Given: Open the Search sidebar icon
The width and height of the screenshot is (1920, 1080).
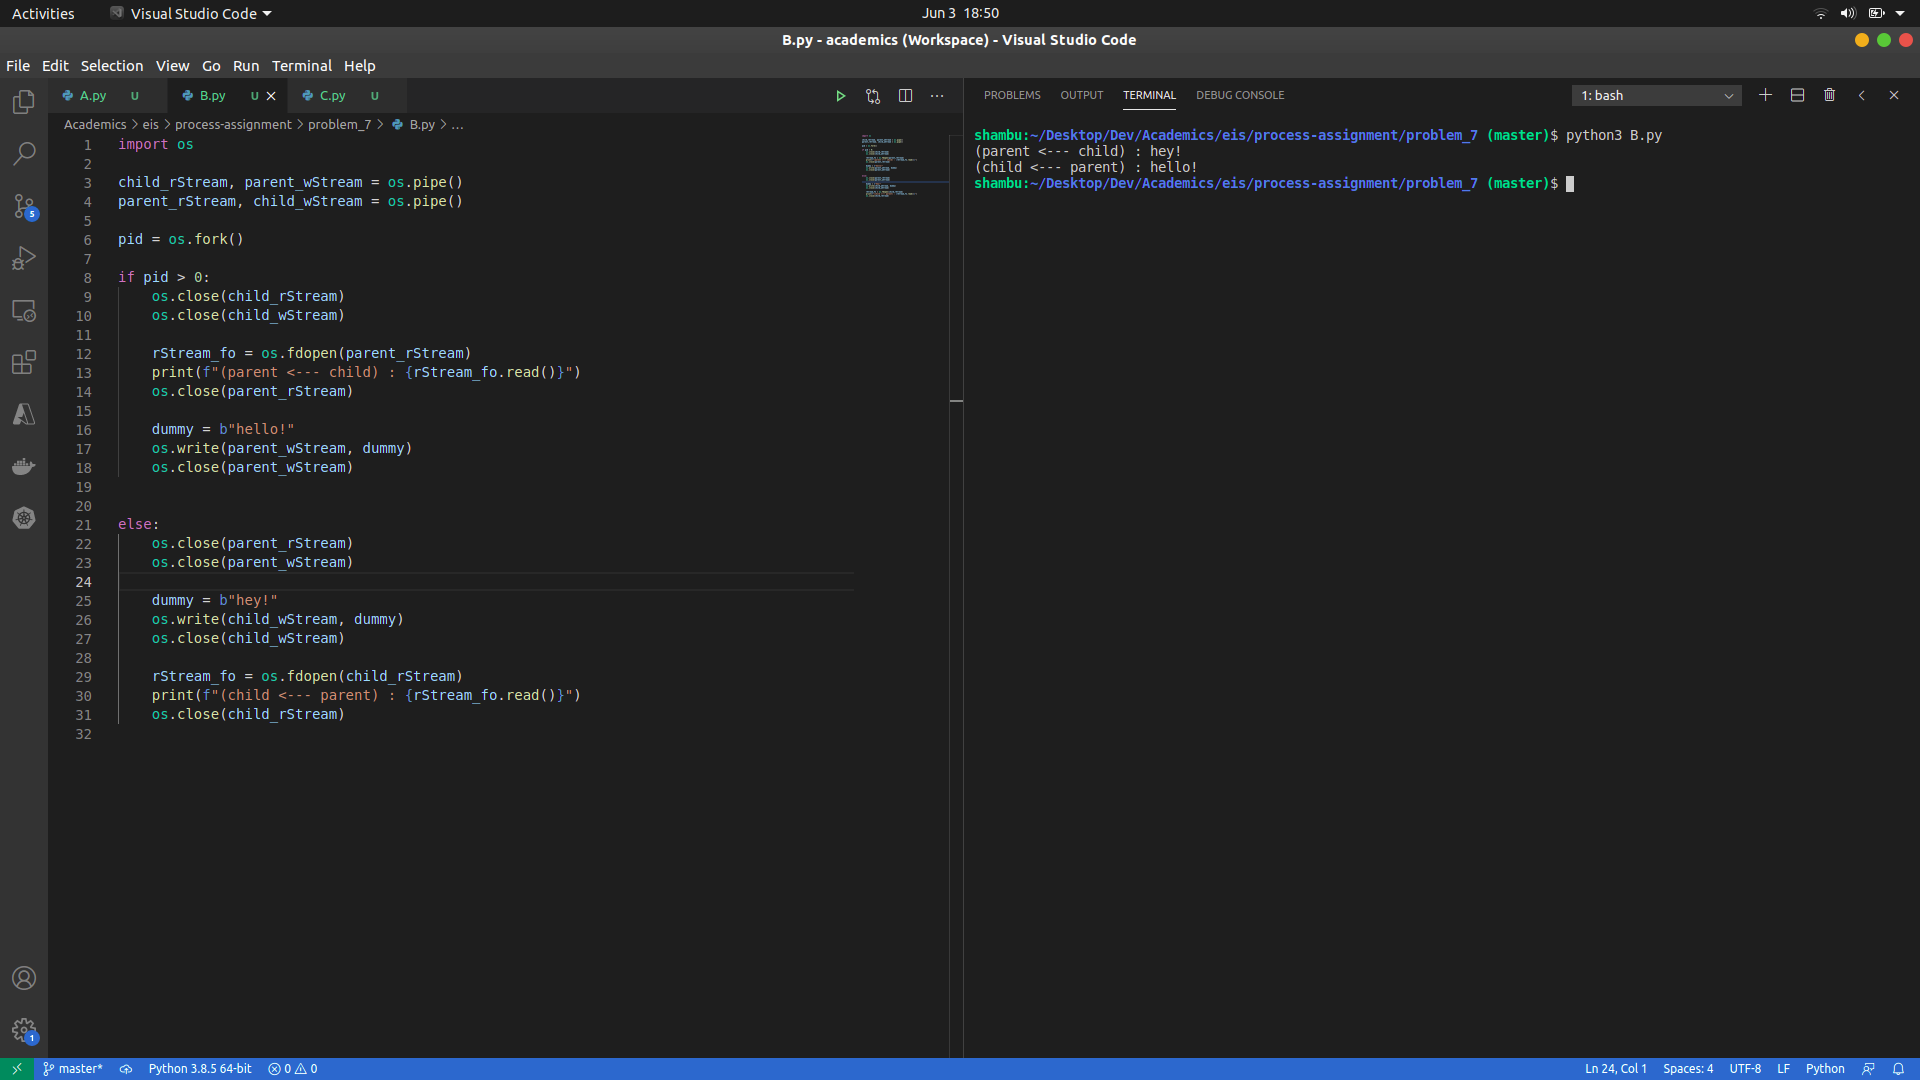Looking at the screenshot, I should (24, 154).
